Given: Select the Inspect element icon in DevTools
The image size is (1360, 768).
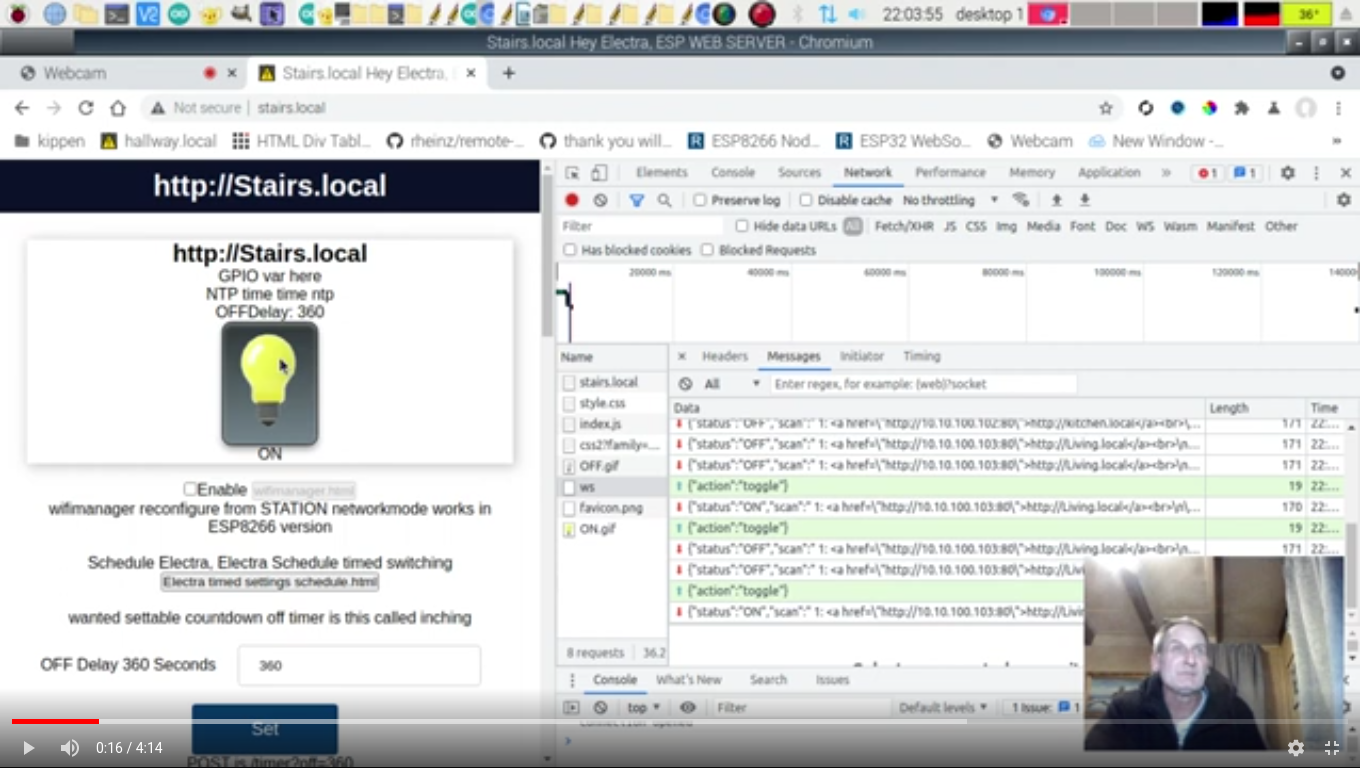Looking at the screenshot, I should click(571, 172).
